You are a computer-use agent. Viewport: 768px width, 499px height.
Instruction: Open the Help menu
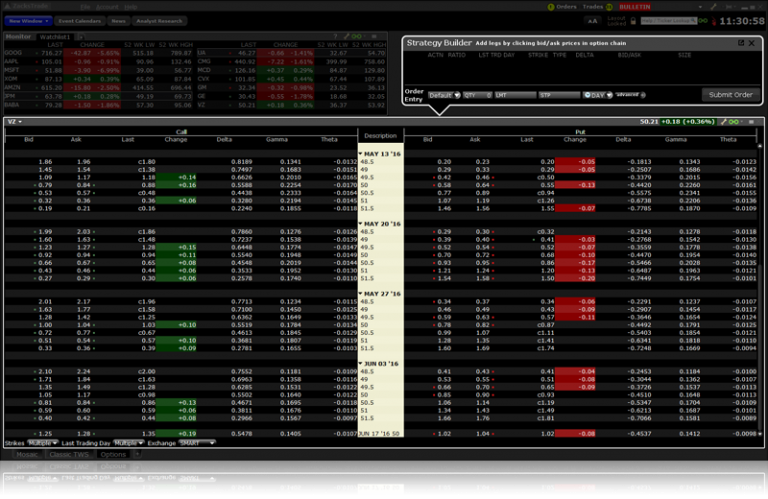130,7
